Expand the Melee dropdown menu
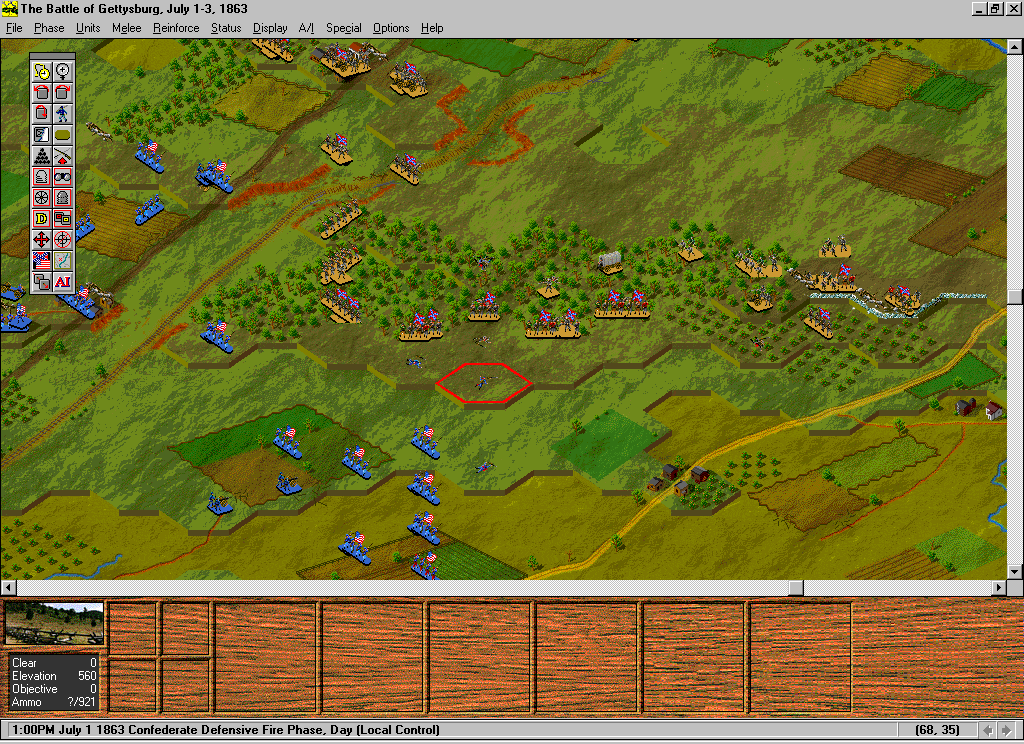This screenshot has width=1024, height=744. coord(126,28)
